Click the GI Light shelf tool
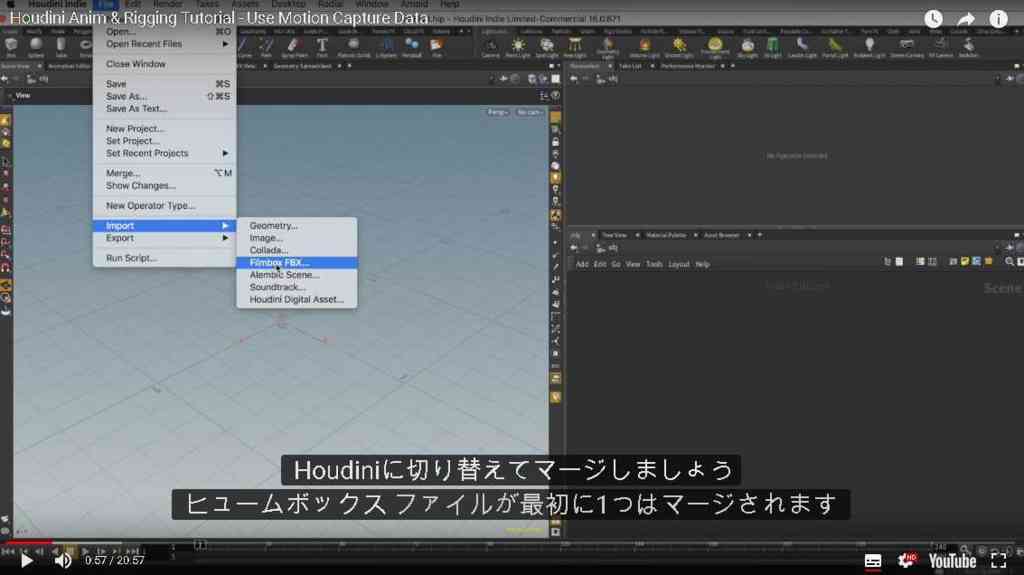The height and width of the screenshot is (575, 1024). click(x=773, y=46)
